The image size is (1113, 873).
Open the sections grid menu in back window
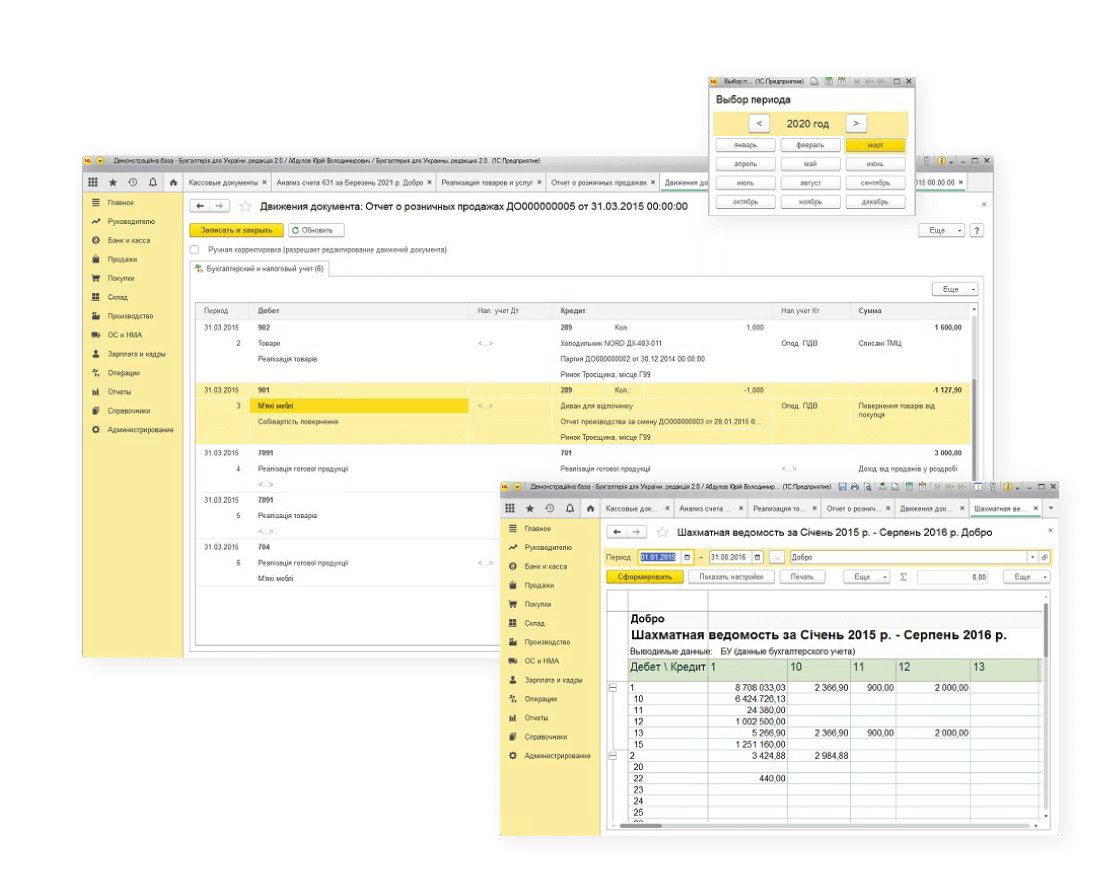click(x=93, y=183)
